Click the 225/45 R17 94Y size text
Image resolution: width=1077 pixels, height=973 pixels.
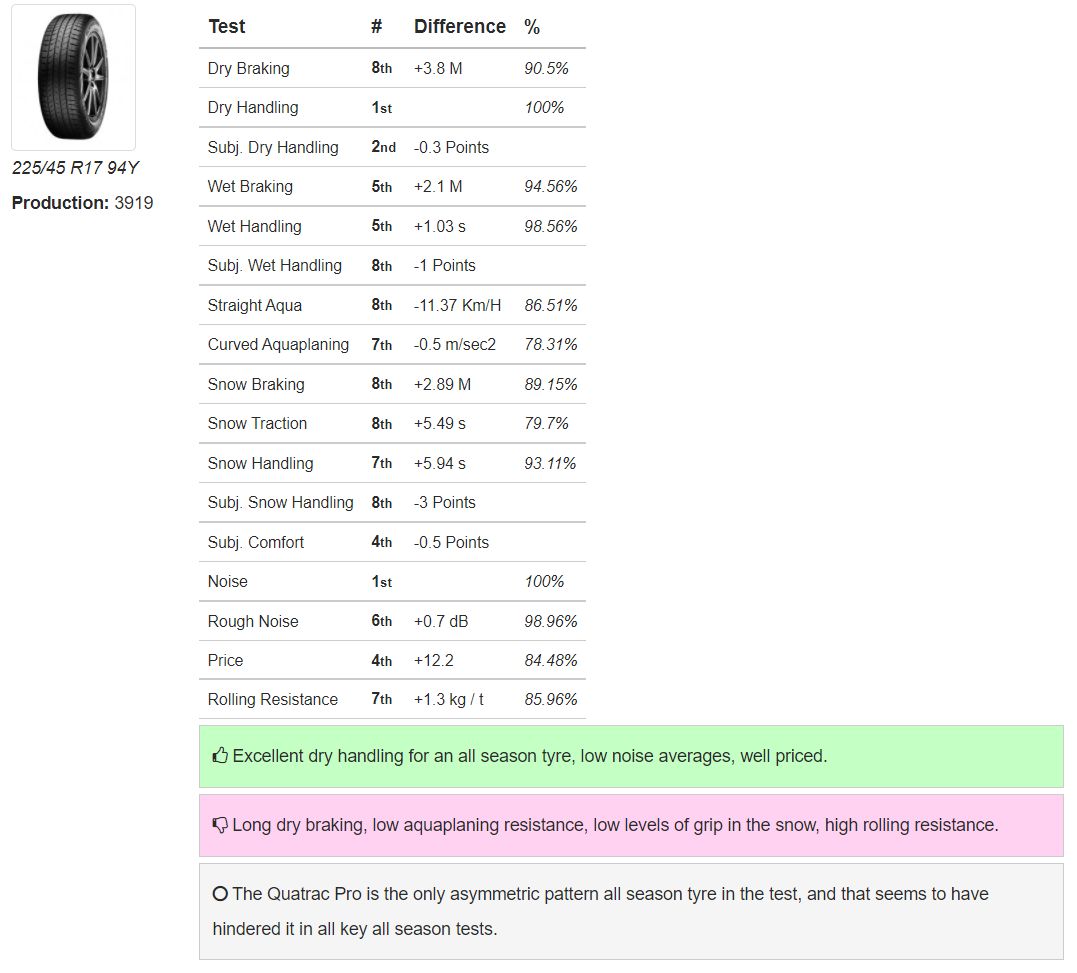pos(76,168)
